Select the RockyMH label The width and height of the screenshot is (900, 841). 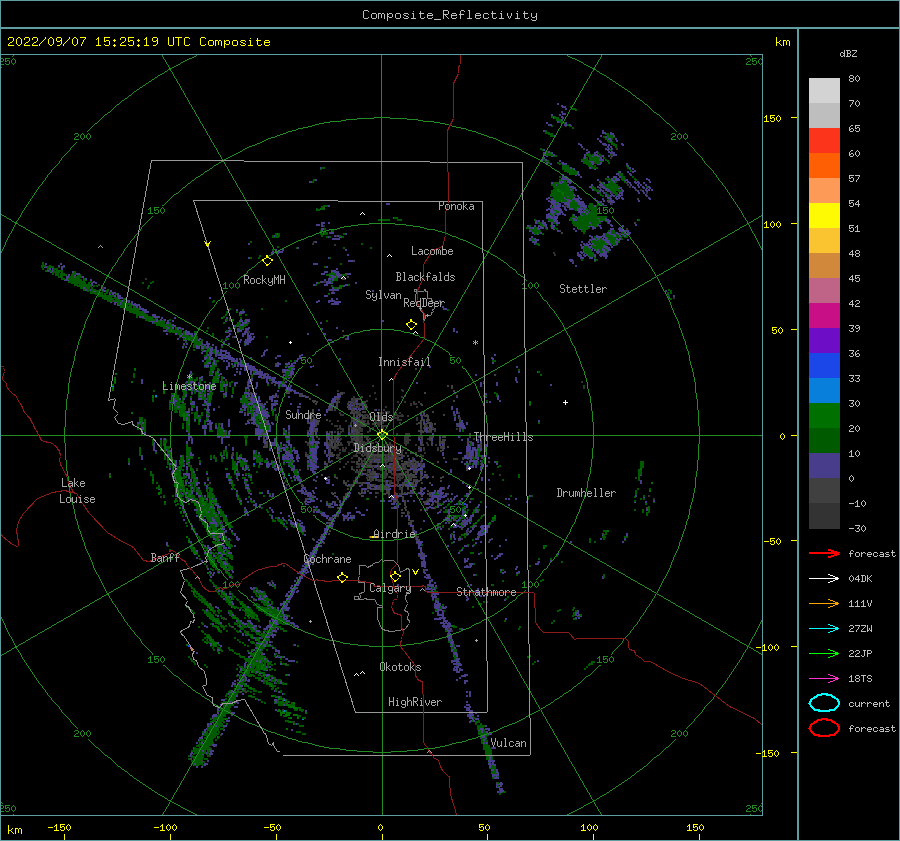264,280
